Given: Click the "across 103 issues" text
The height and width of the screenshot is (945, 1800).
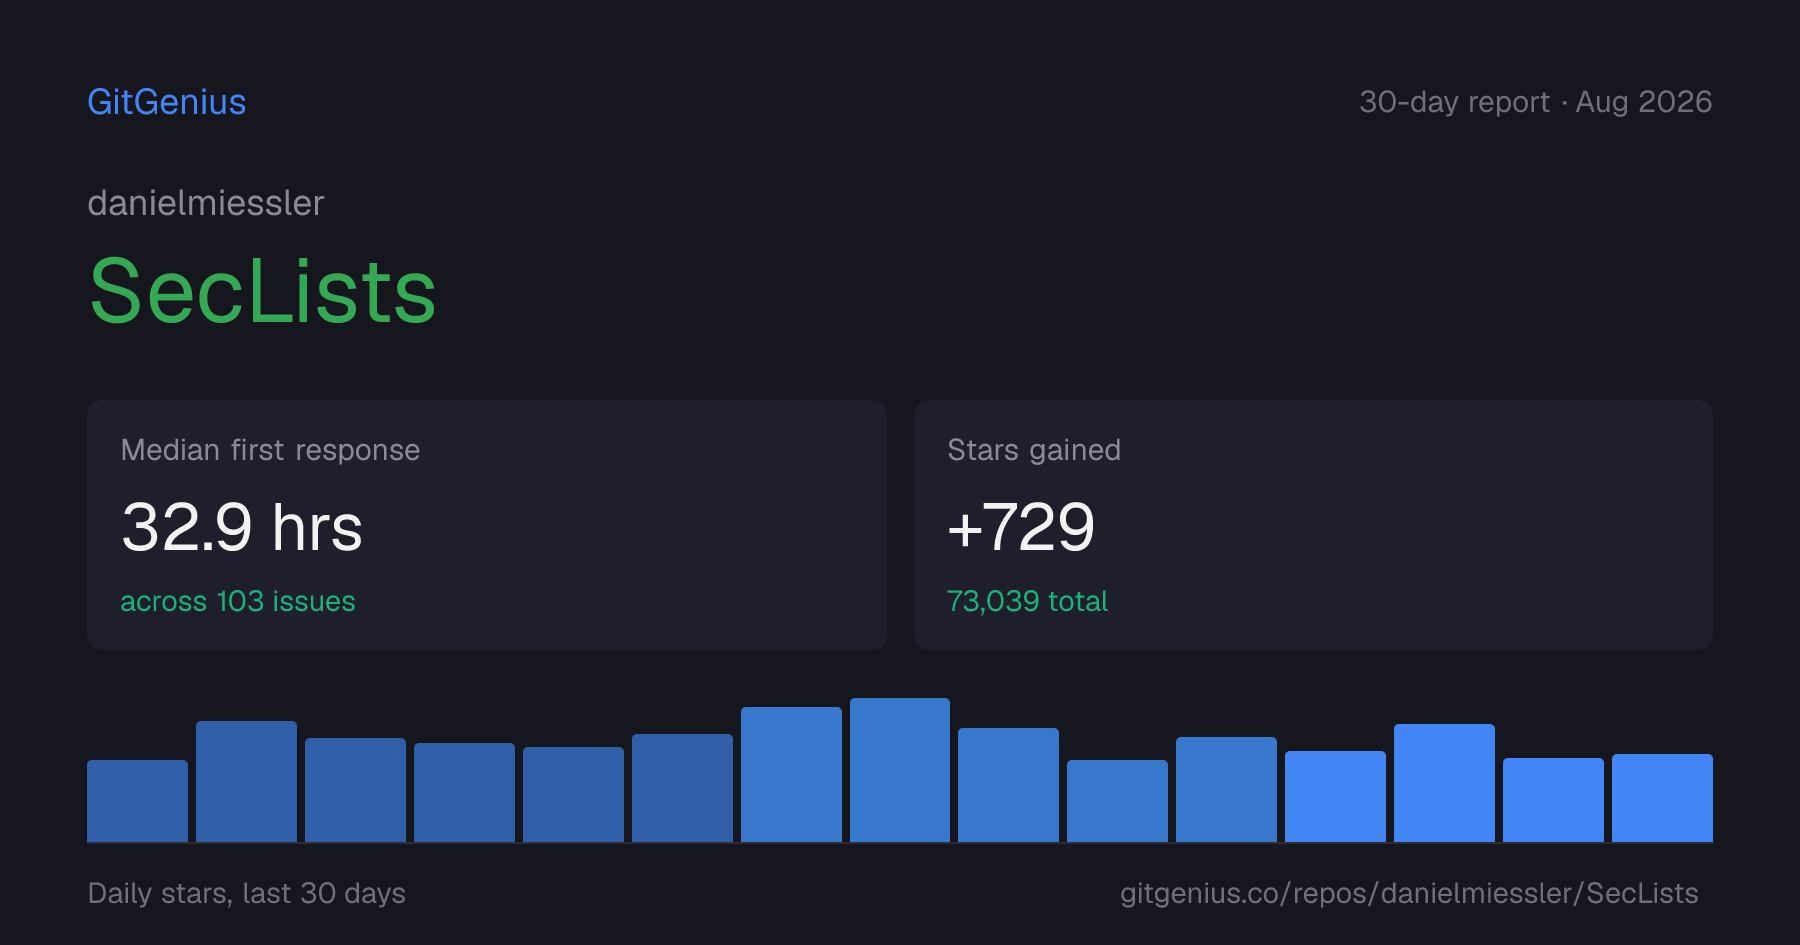Looking at the screenshot, I should click(238, 601).
